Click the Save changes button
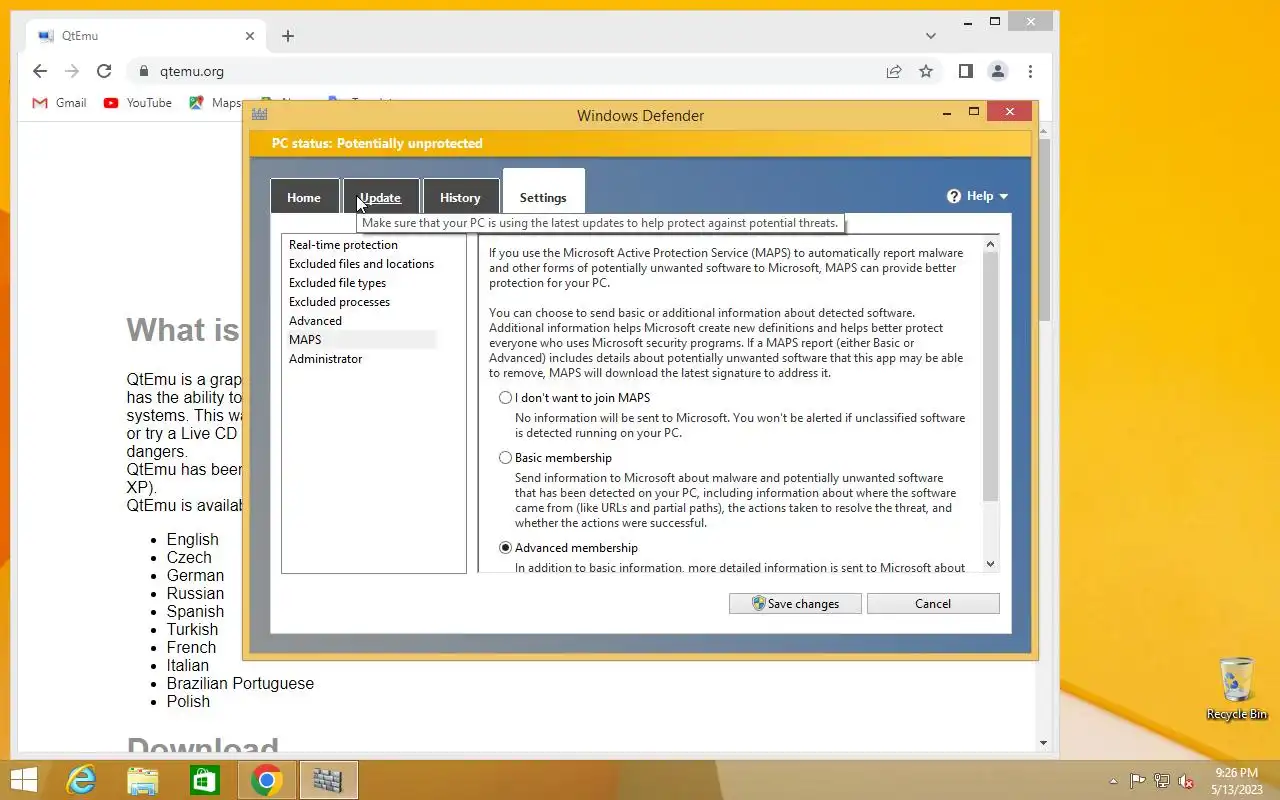 tap(797, 603)
